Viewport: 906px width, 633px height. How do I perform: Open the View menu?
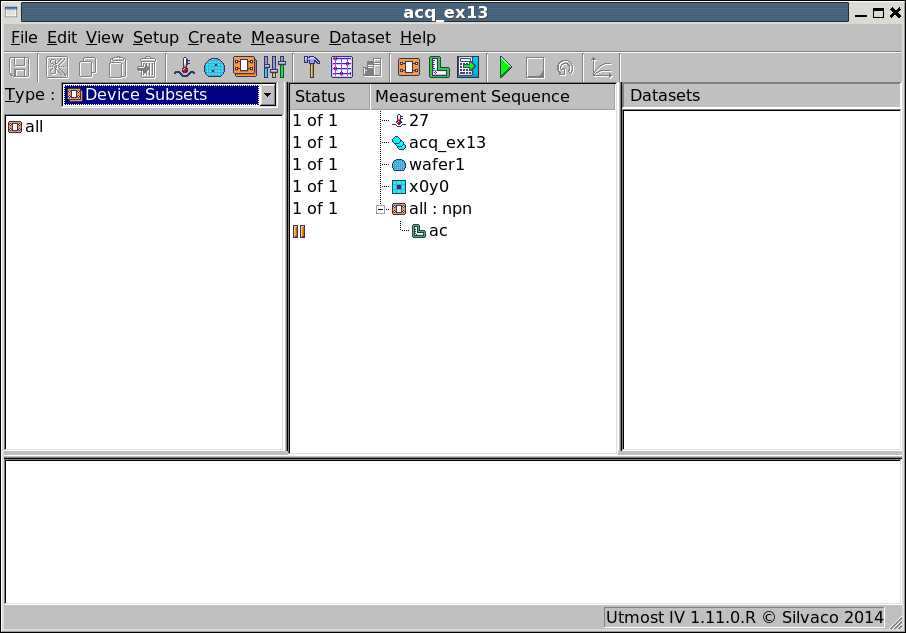pyautogui.click(x=105, y=38)
